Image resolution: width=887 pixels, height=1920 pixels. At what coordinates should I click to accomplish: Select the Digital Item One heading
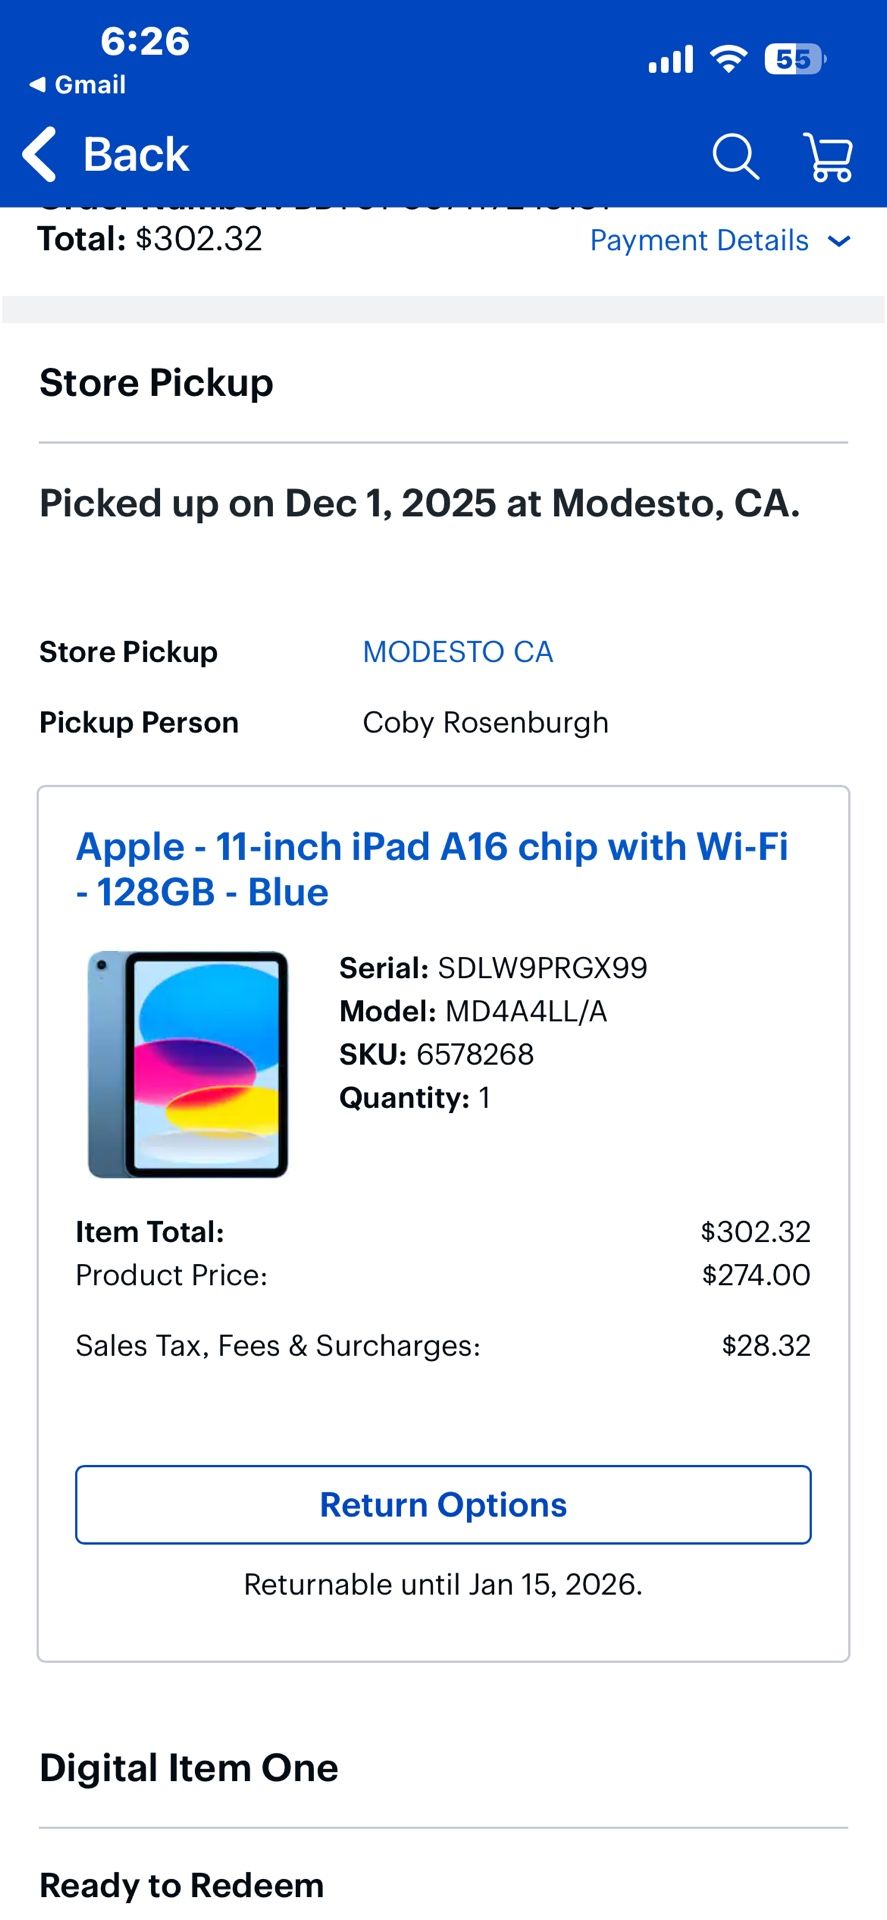[x=188, y=1768]
